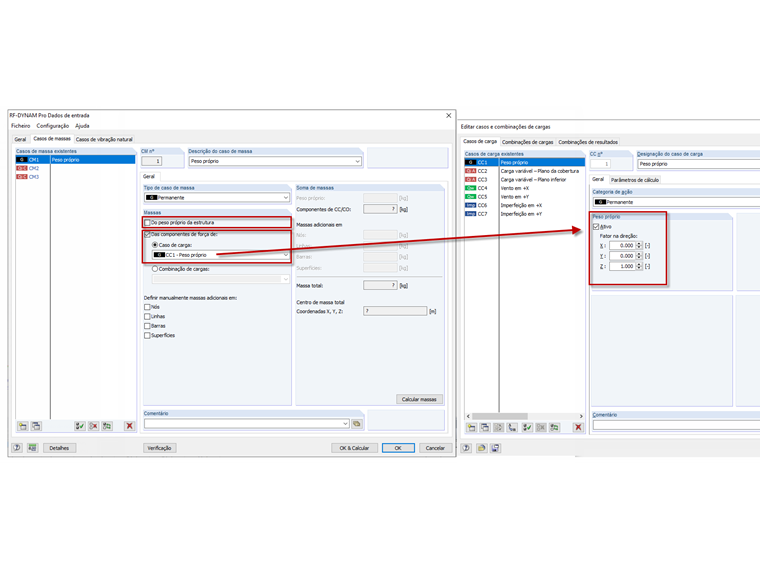Select CM3 in mass cases list

point(75,177)
